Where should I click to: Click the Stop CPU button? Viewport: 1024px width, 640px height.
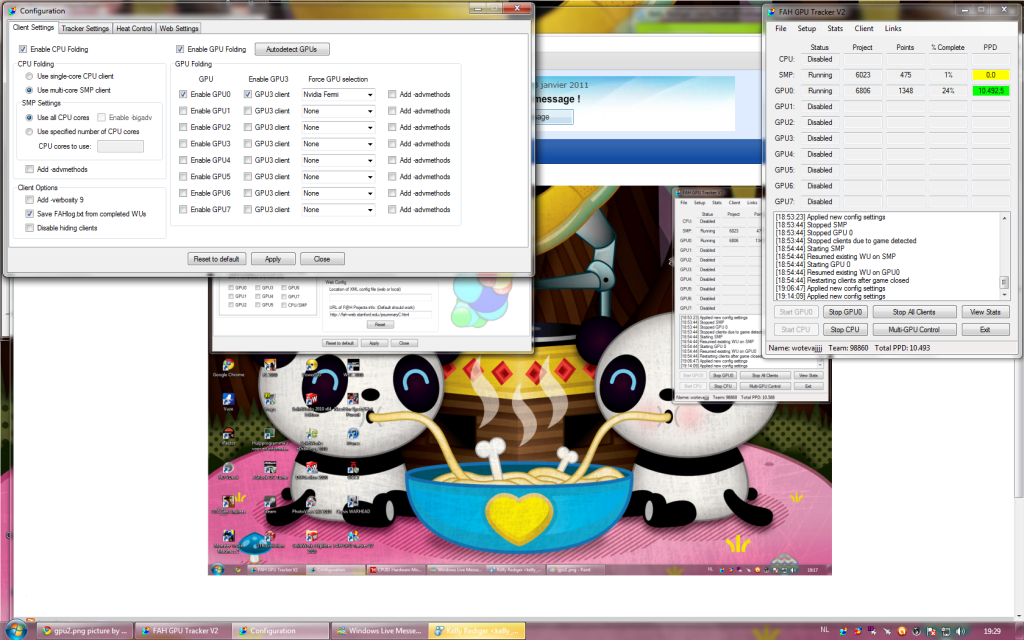845,330
